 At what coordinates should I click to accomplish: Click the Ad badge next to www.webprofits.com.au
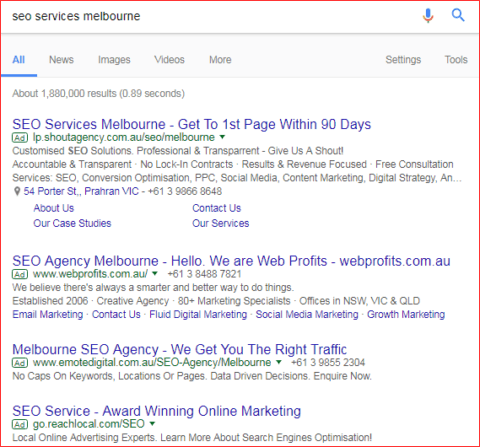[x=20, y=274]
